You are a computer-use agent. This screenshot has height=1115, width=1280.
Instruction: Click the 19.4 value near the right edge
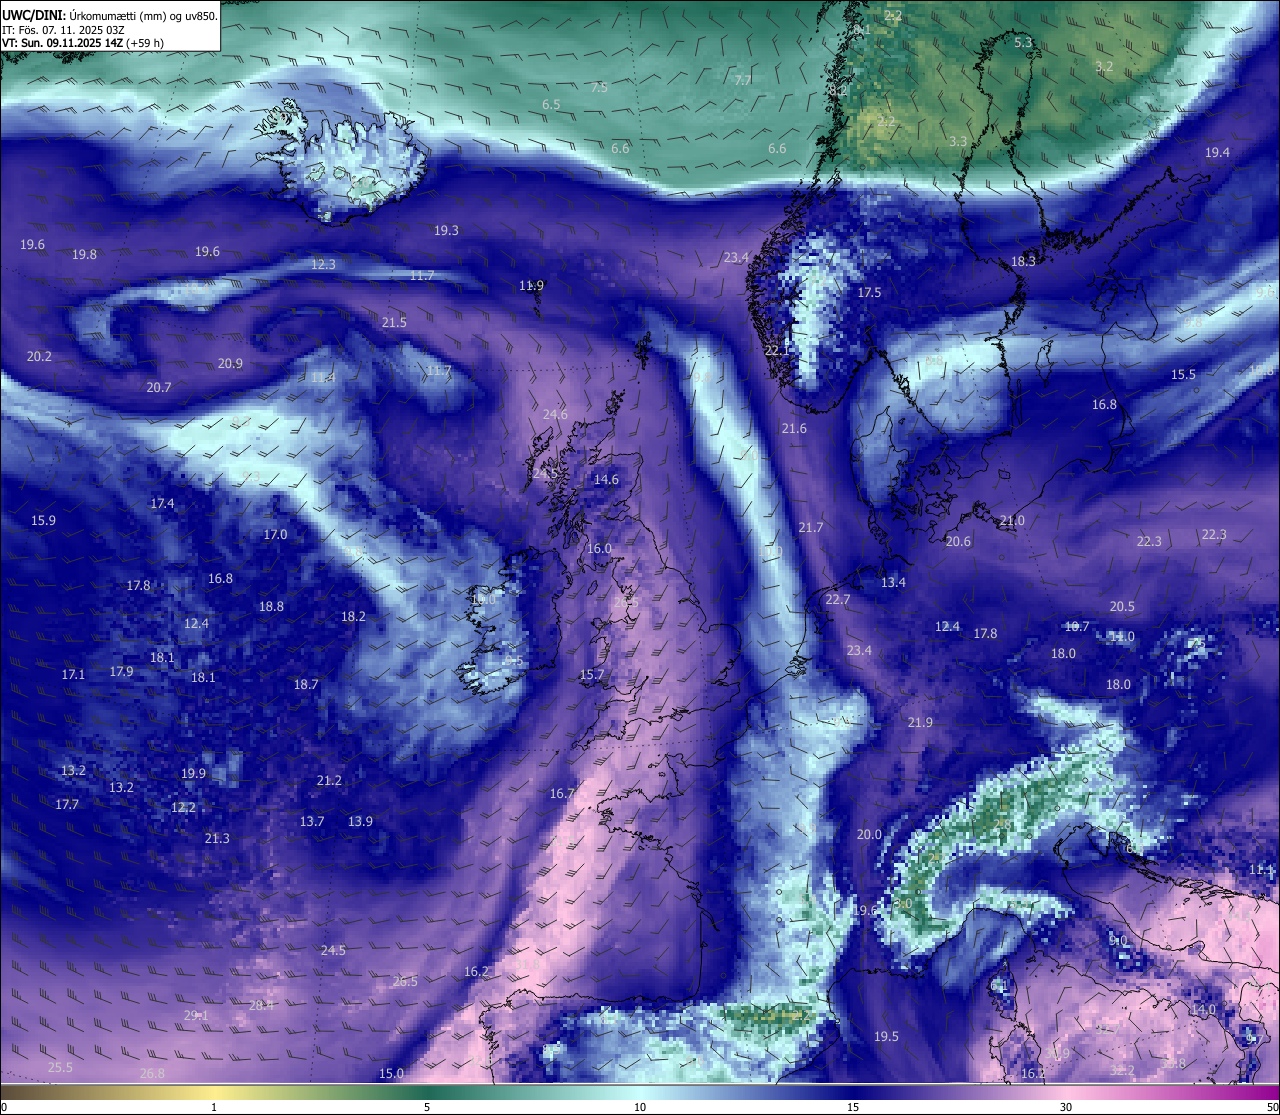click(x=1217, y=152)
